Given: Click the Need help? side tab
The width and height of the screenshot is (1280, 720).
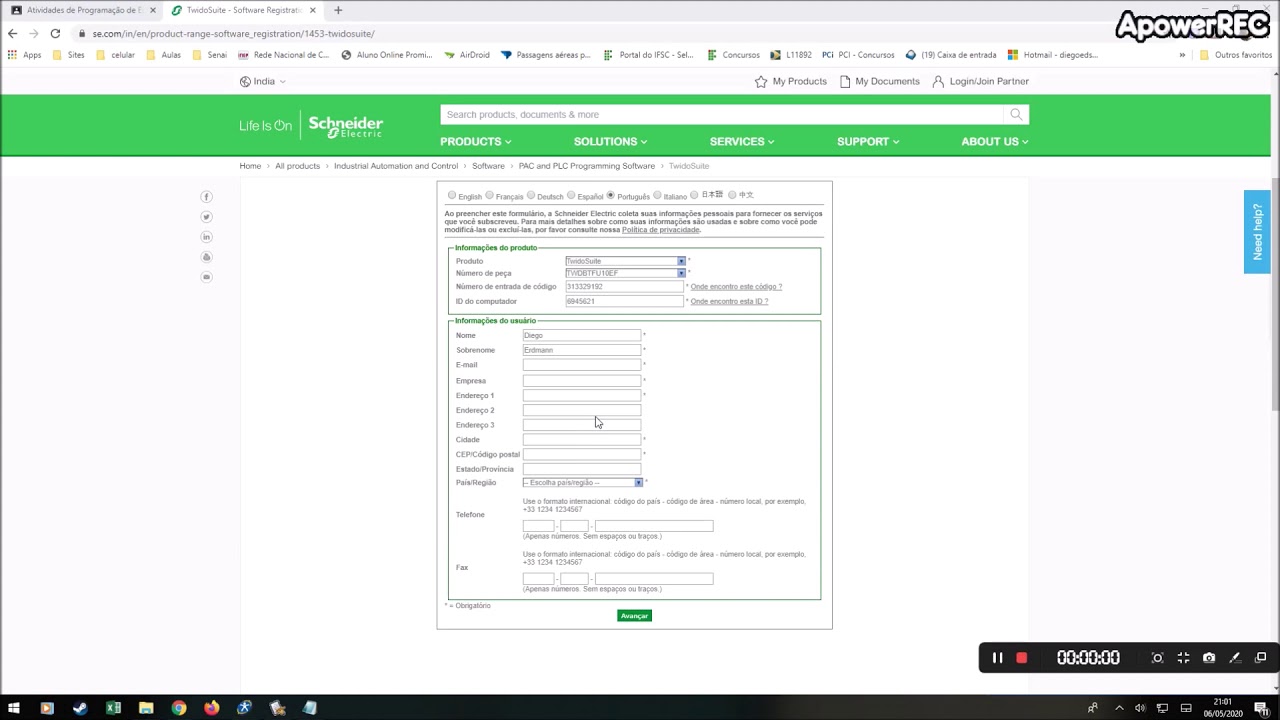Looking at the screenshot, I should coord(1257,232).
